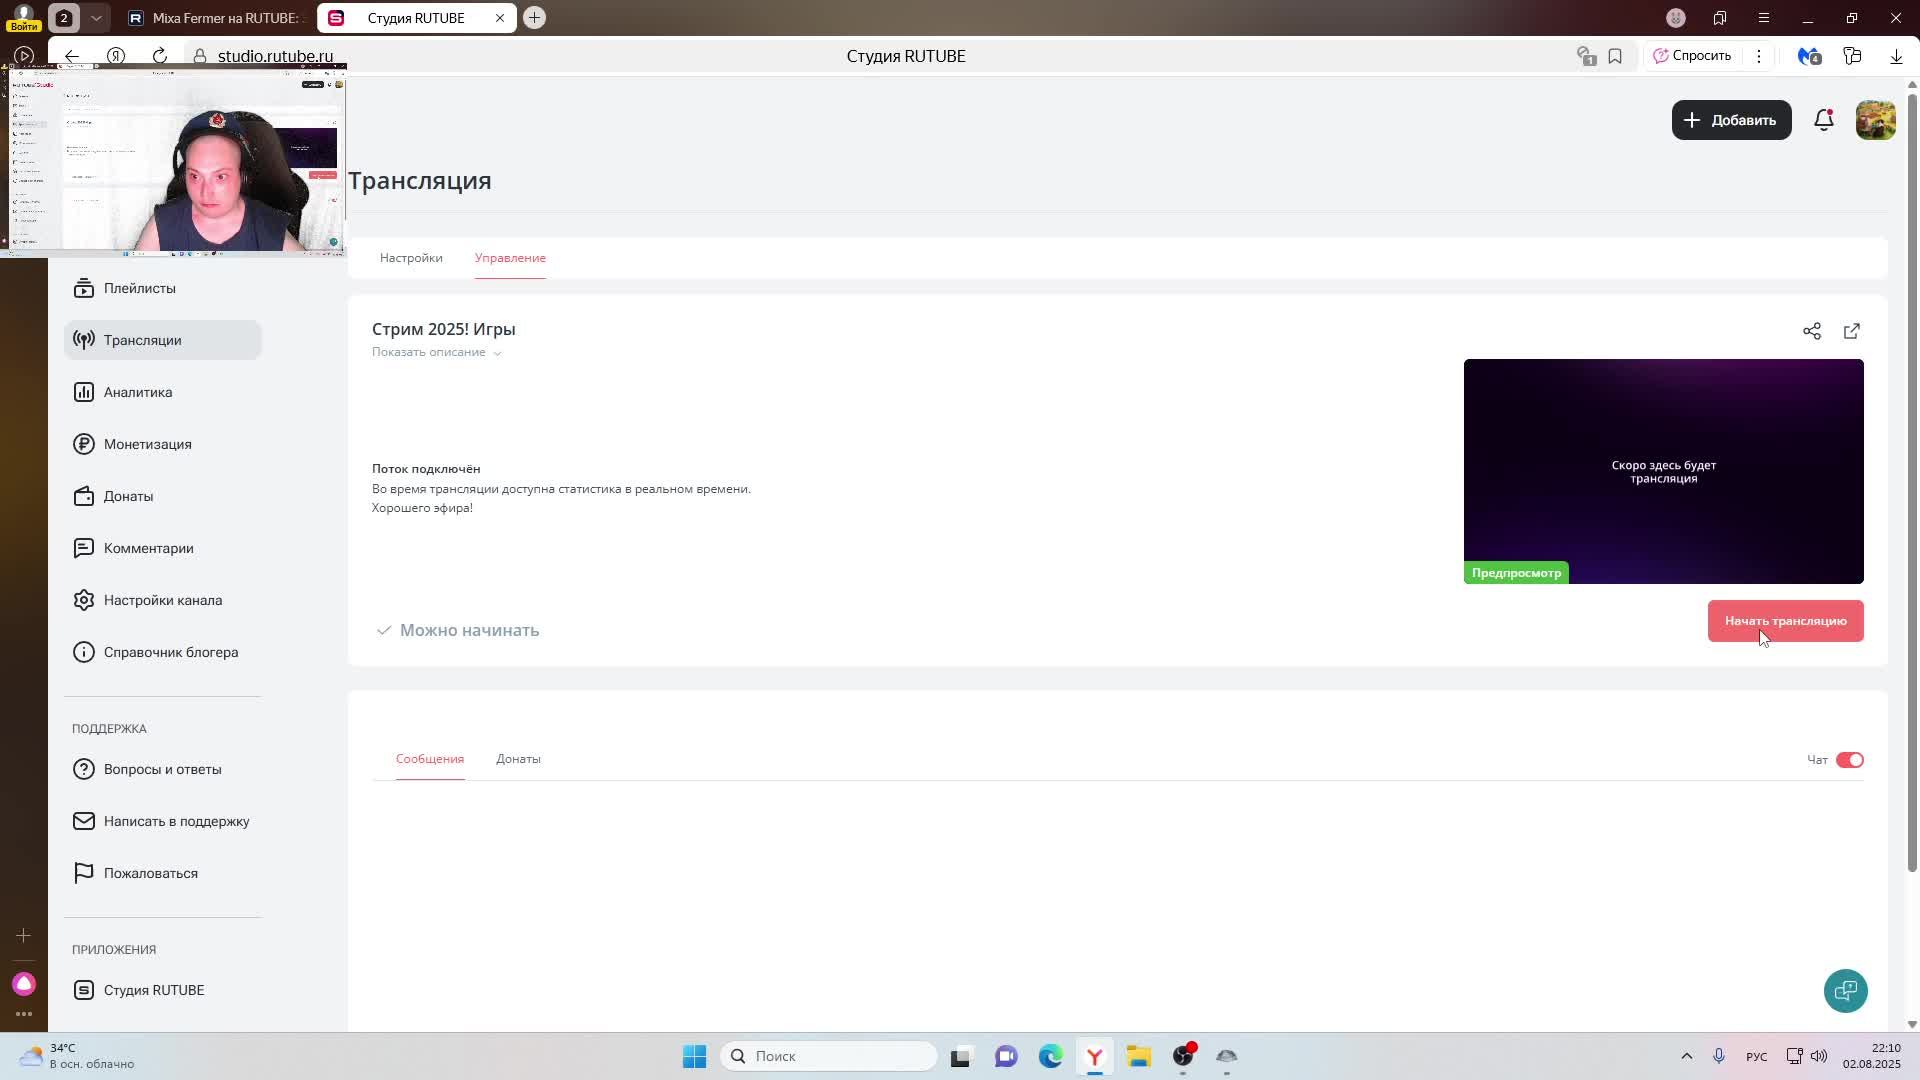Open the support chat widget icon
This screenshot has width=1920, height=1080.
coord(1845,990)
